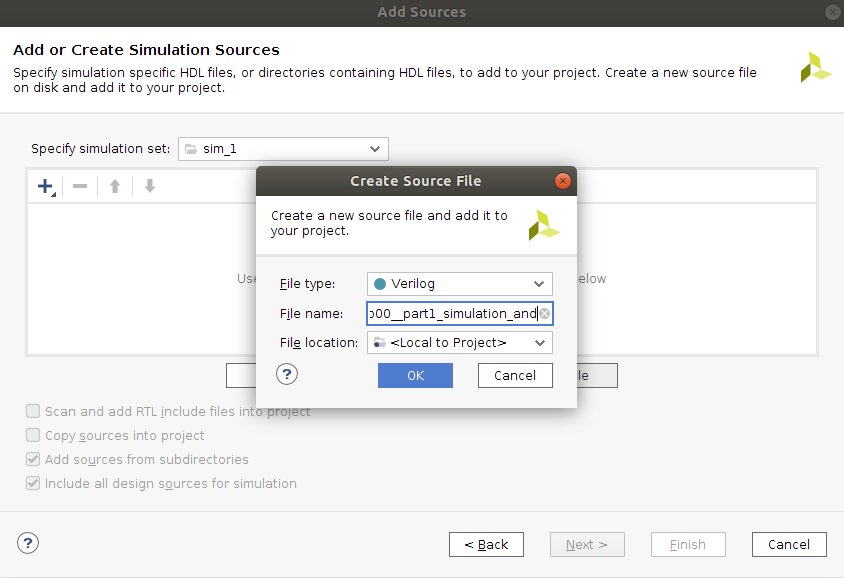The image size is (844, 578).
Task: Click the move up arrow icon
Action: [115, 186]
